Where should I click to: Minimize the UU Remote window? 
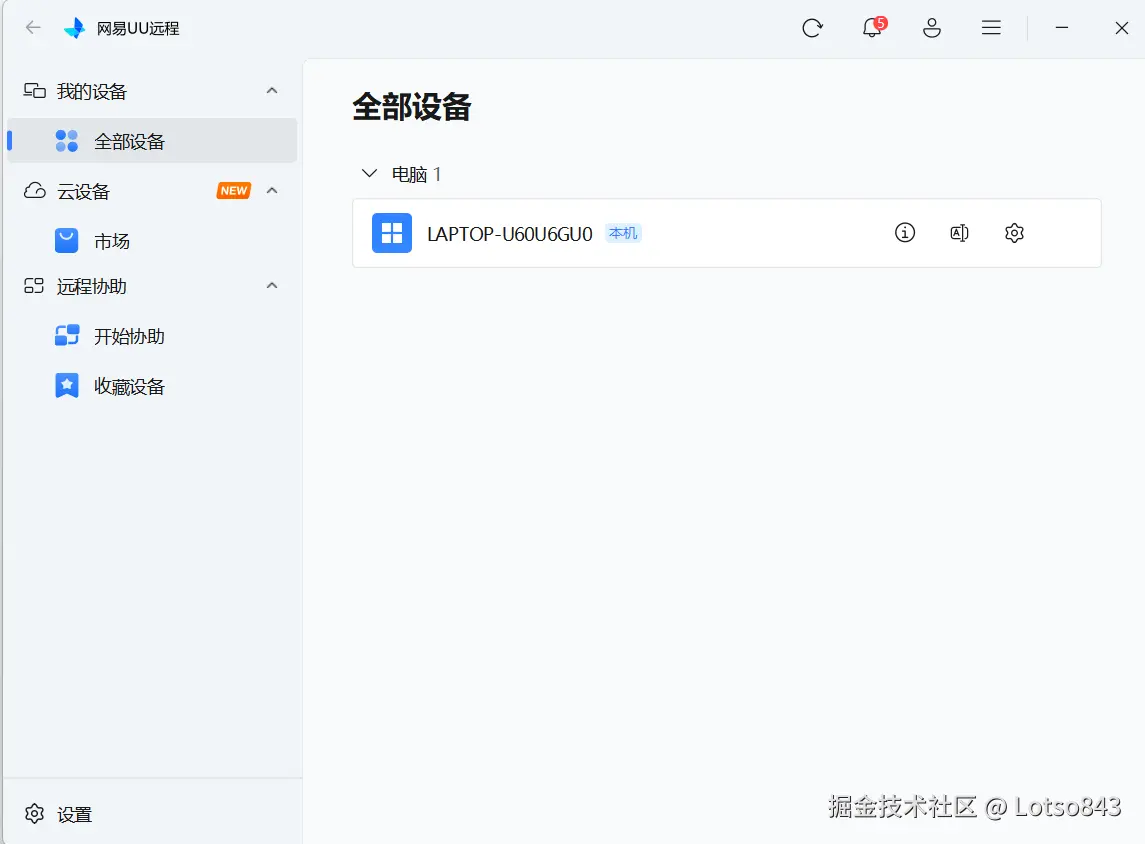tap(1062, 28)
